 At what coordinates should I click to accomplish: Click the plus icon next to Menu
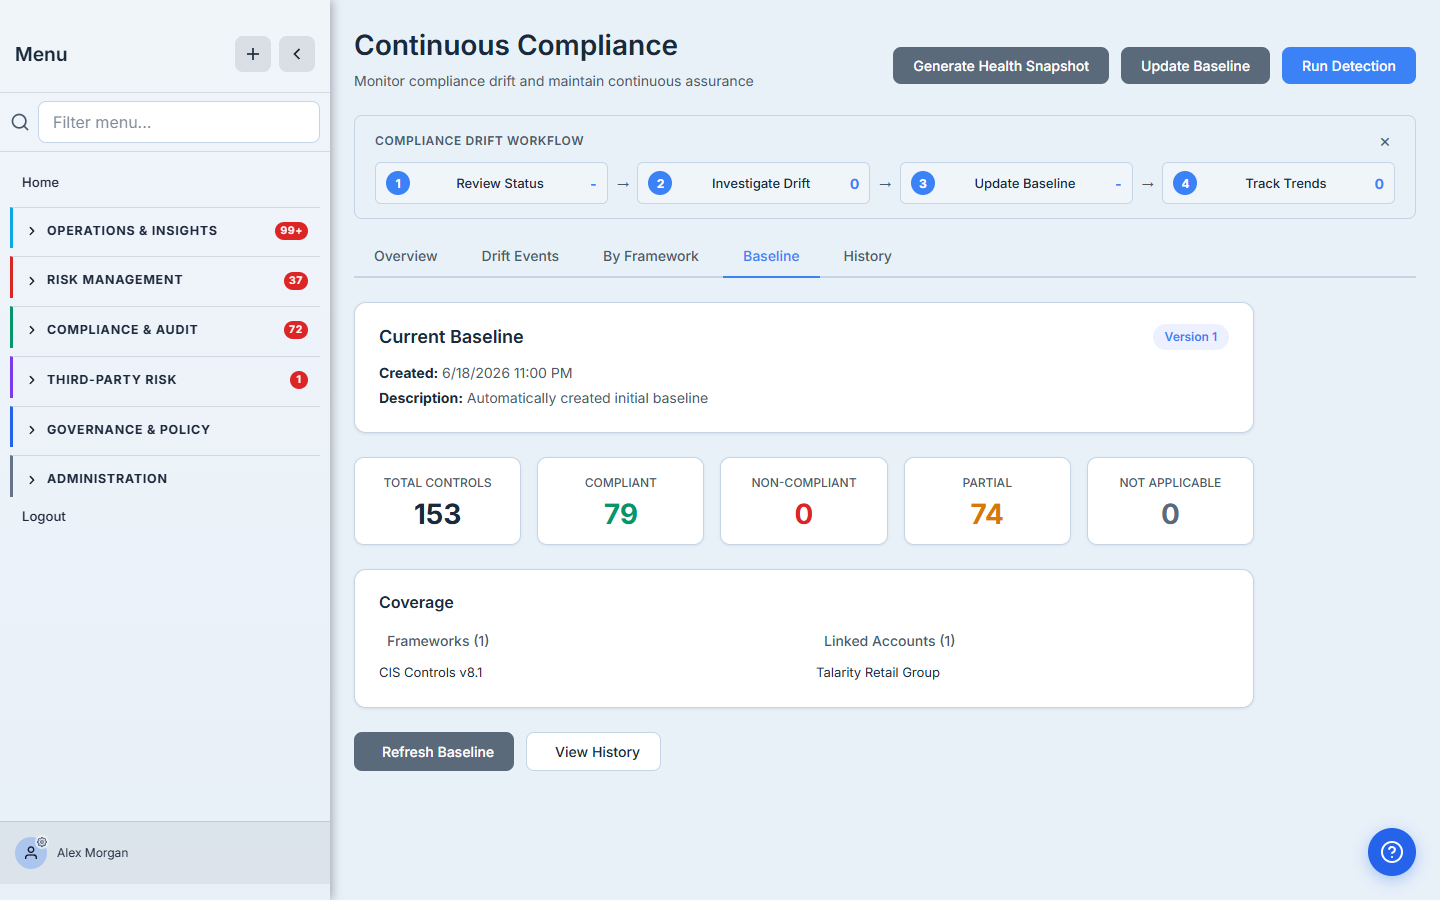pos(253,54)
